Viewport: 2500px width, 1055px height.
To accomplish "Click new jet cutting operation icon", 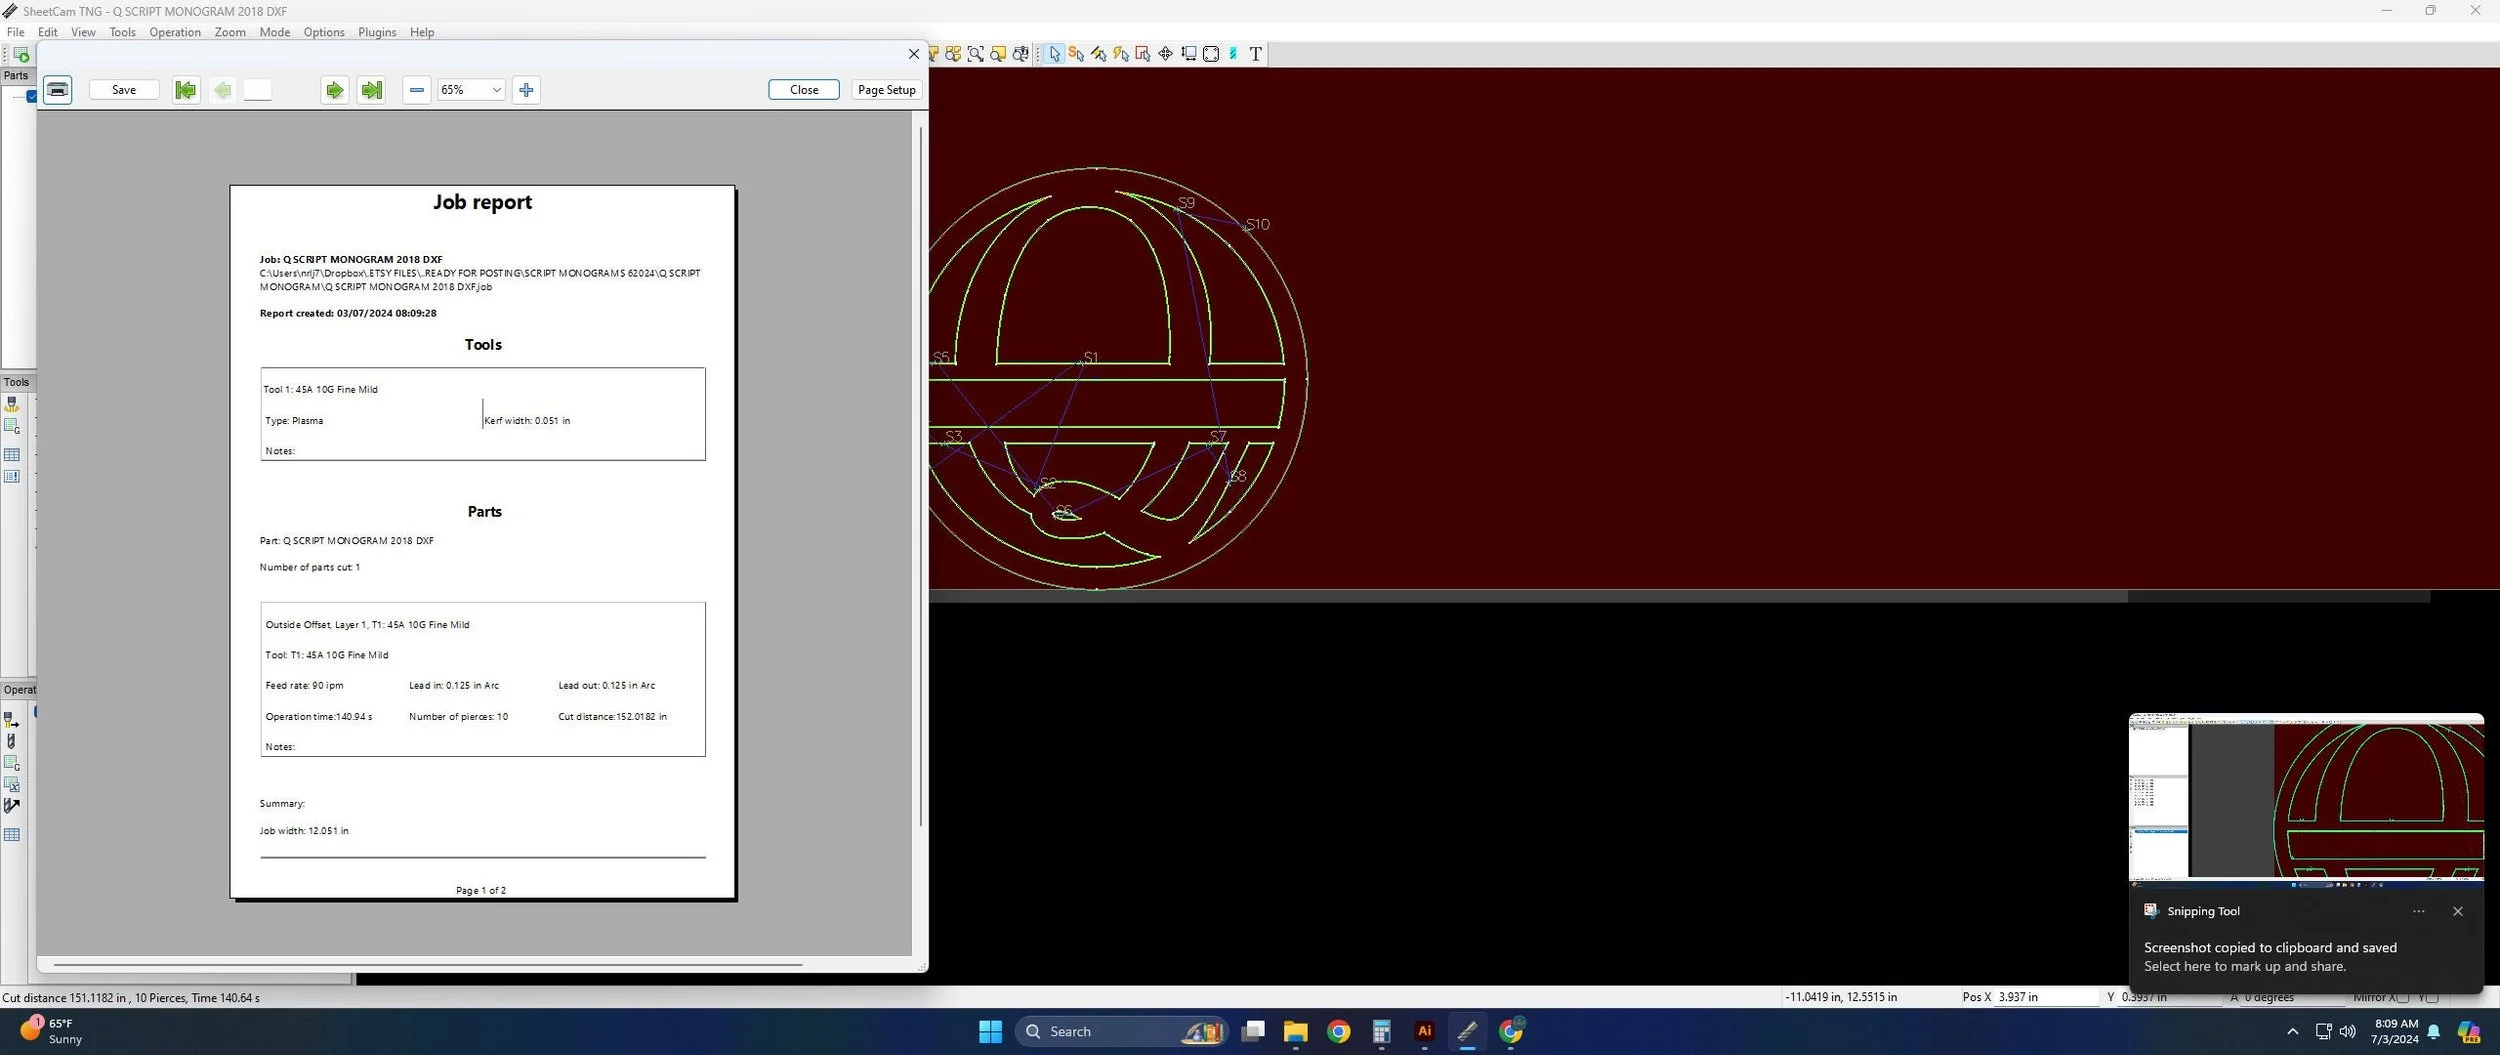I will coord(12,720).
